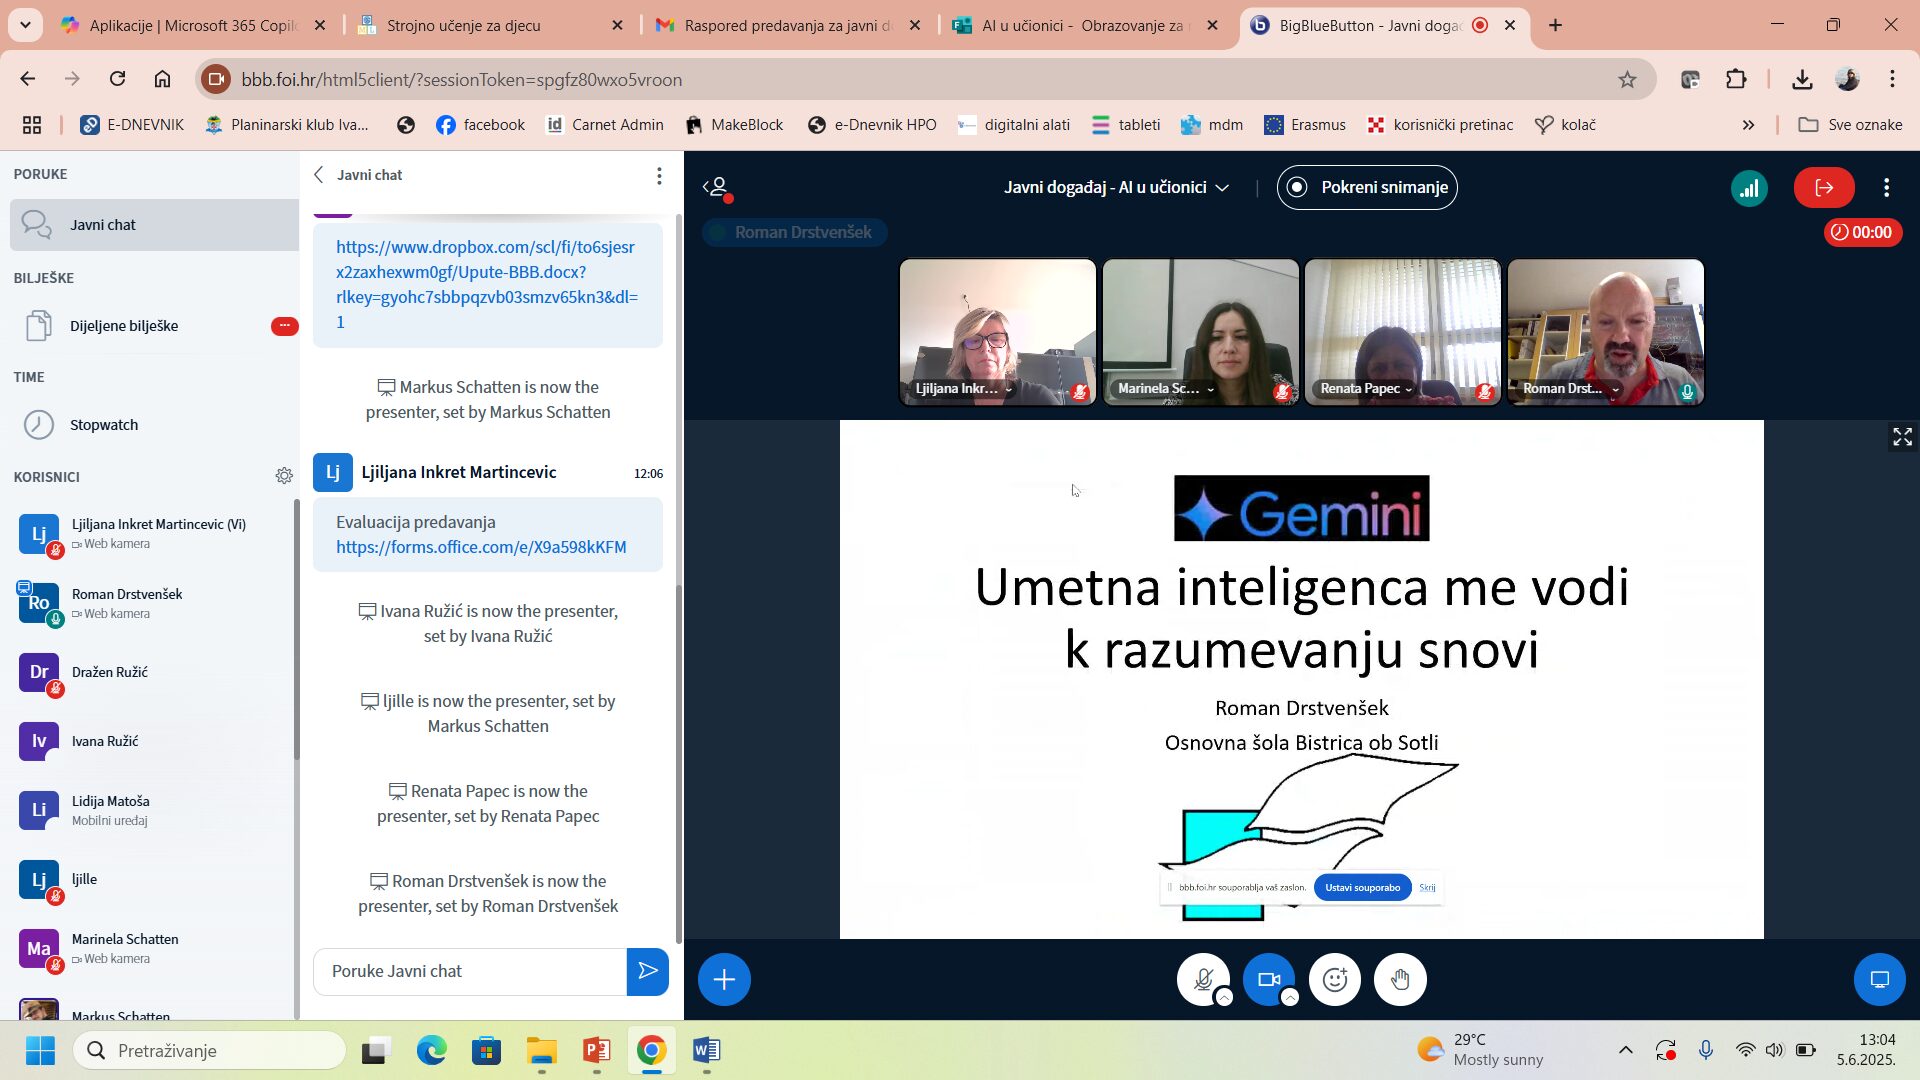This screenshot has width=1920, height=1080.
Task: Open connection status signal icon
Action: tap(1749, 188)
